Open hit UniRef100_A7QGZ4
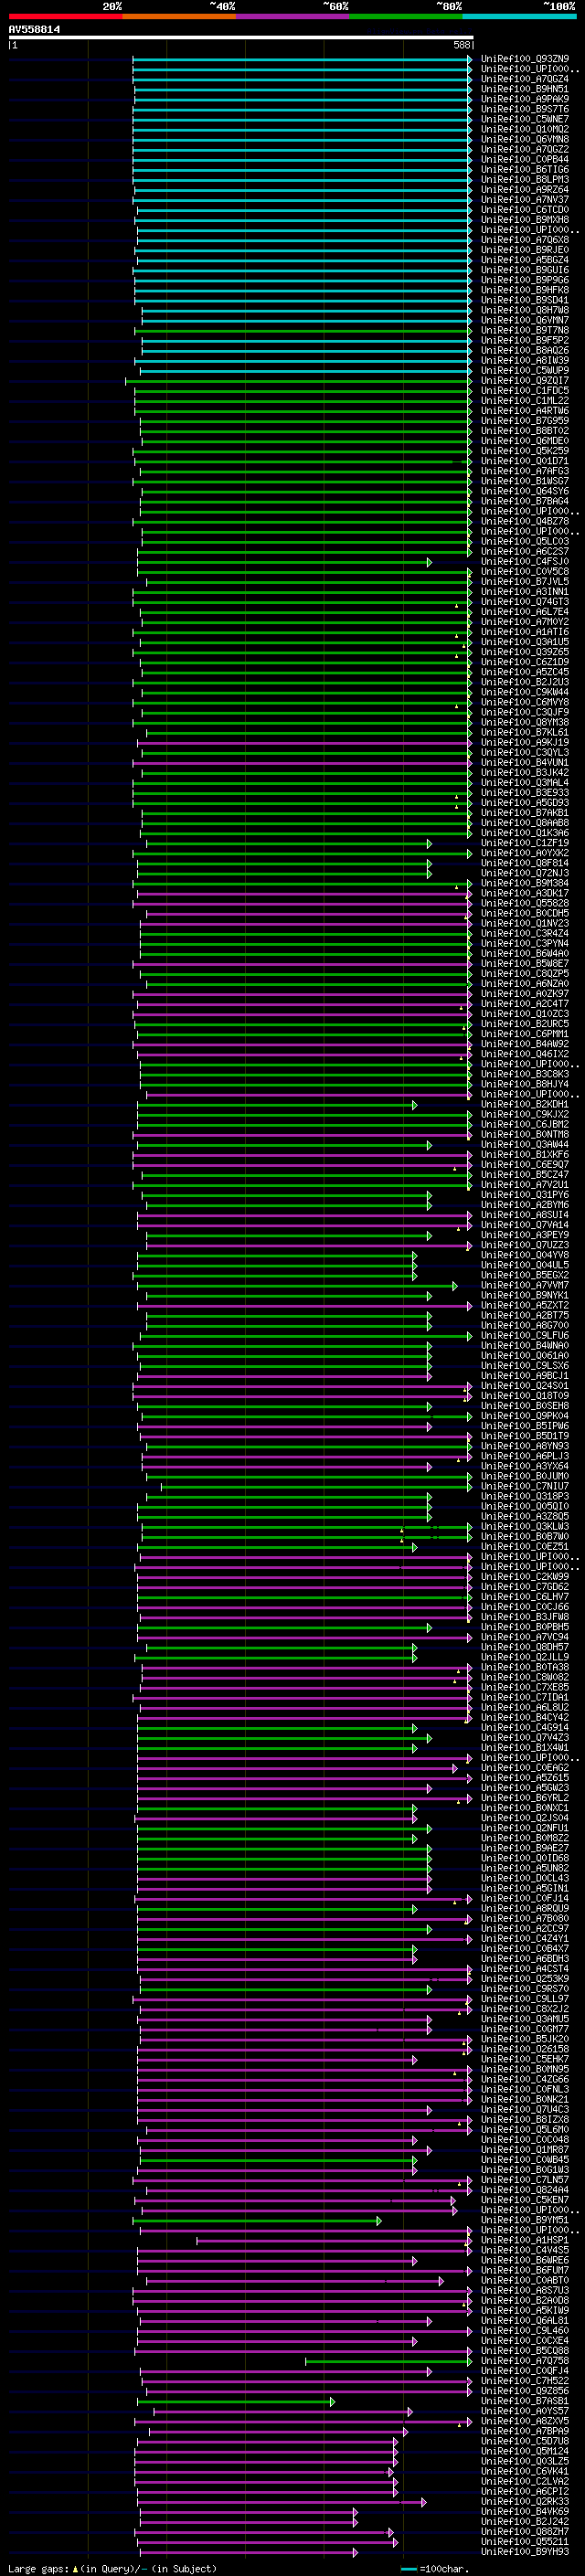 click(525, 79)
